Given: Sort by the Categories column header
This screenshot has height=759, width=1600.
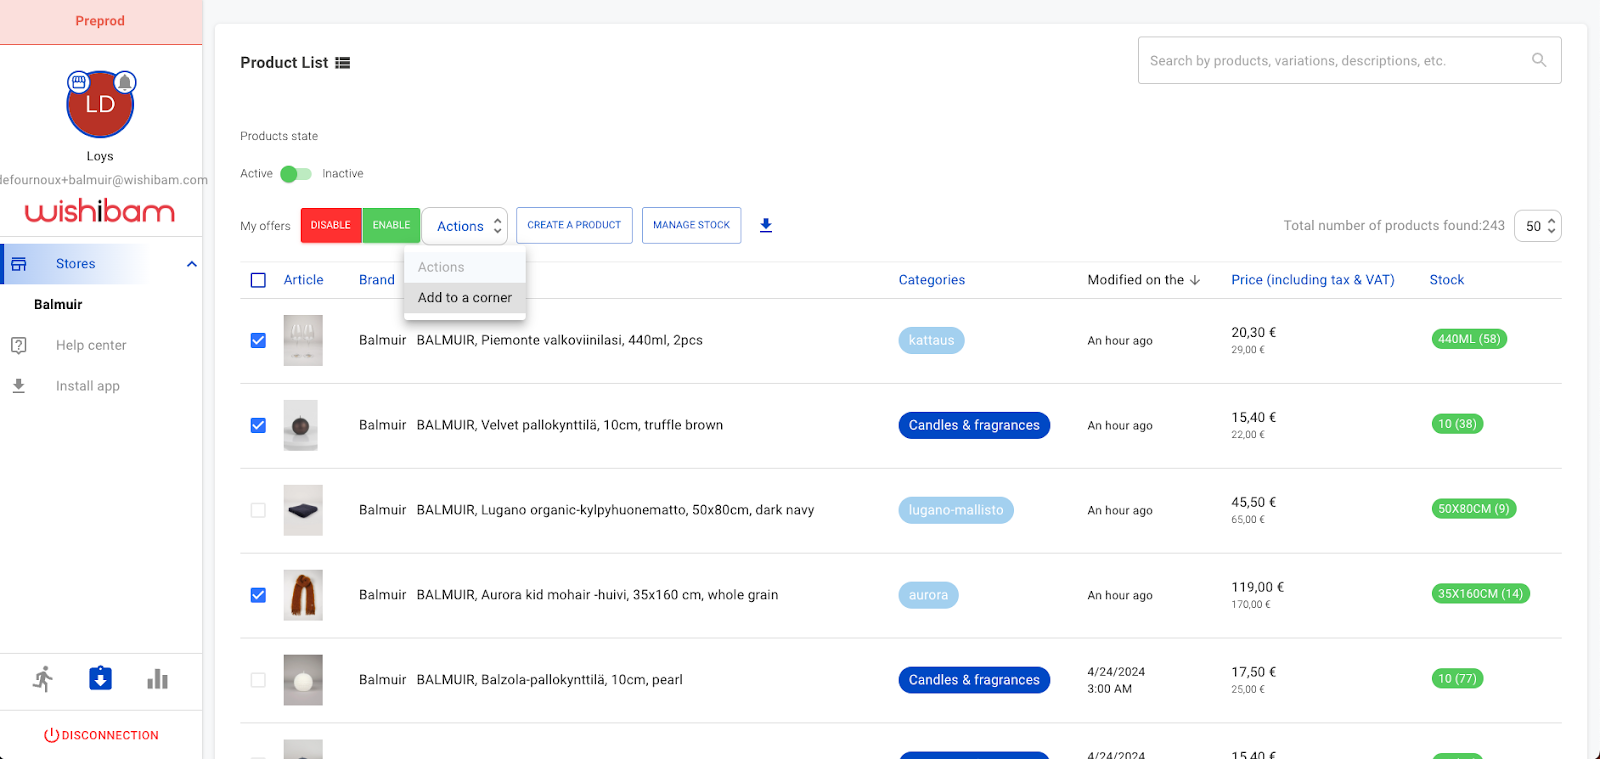Looking at the screenshot, I should 932,280.
